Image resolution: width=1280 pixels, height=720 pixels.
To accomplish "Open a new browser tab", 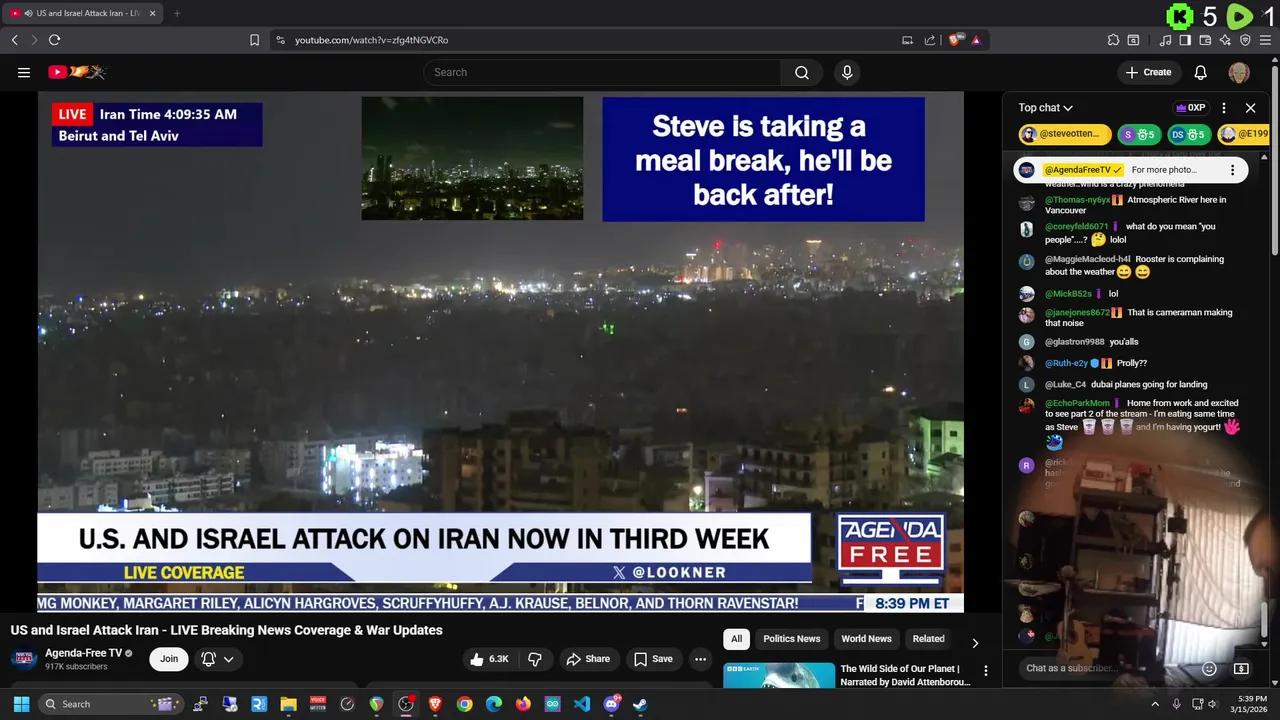I will pyautogui.click(x=177, y=13).
